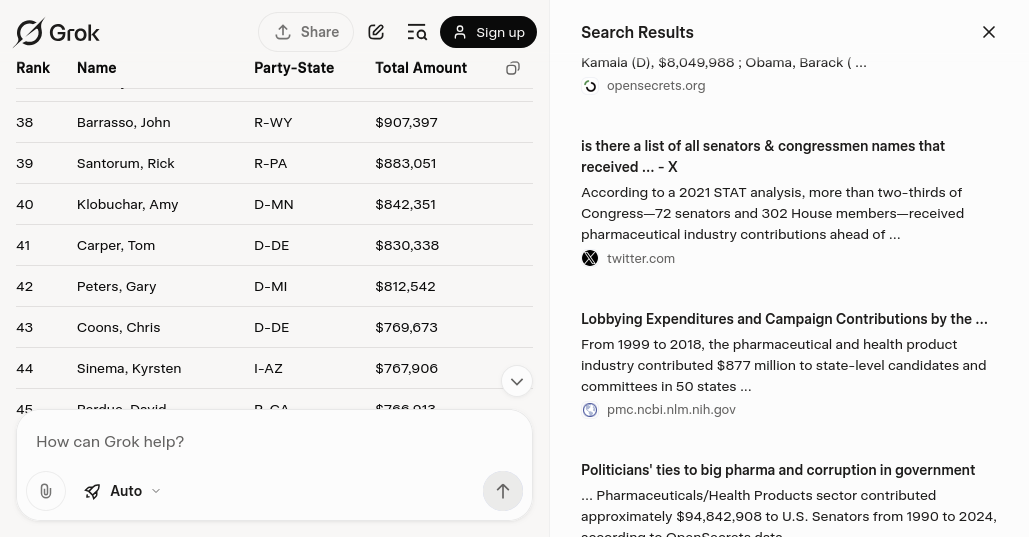Select the 'Coons, Chris' cell
Screen dimensions: 1029x537
pyautogui.click(x=118, y=328)
